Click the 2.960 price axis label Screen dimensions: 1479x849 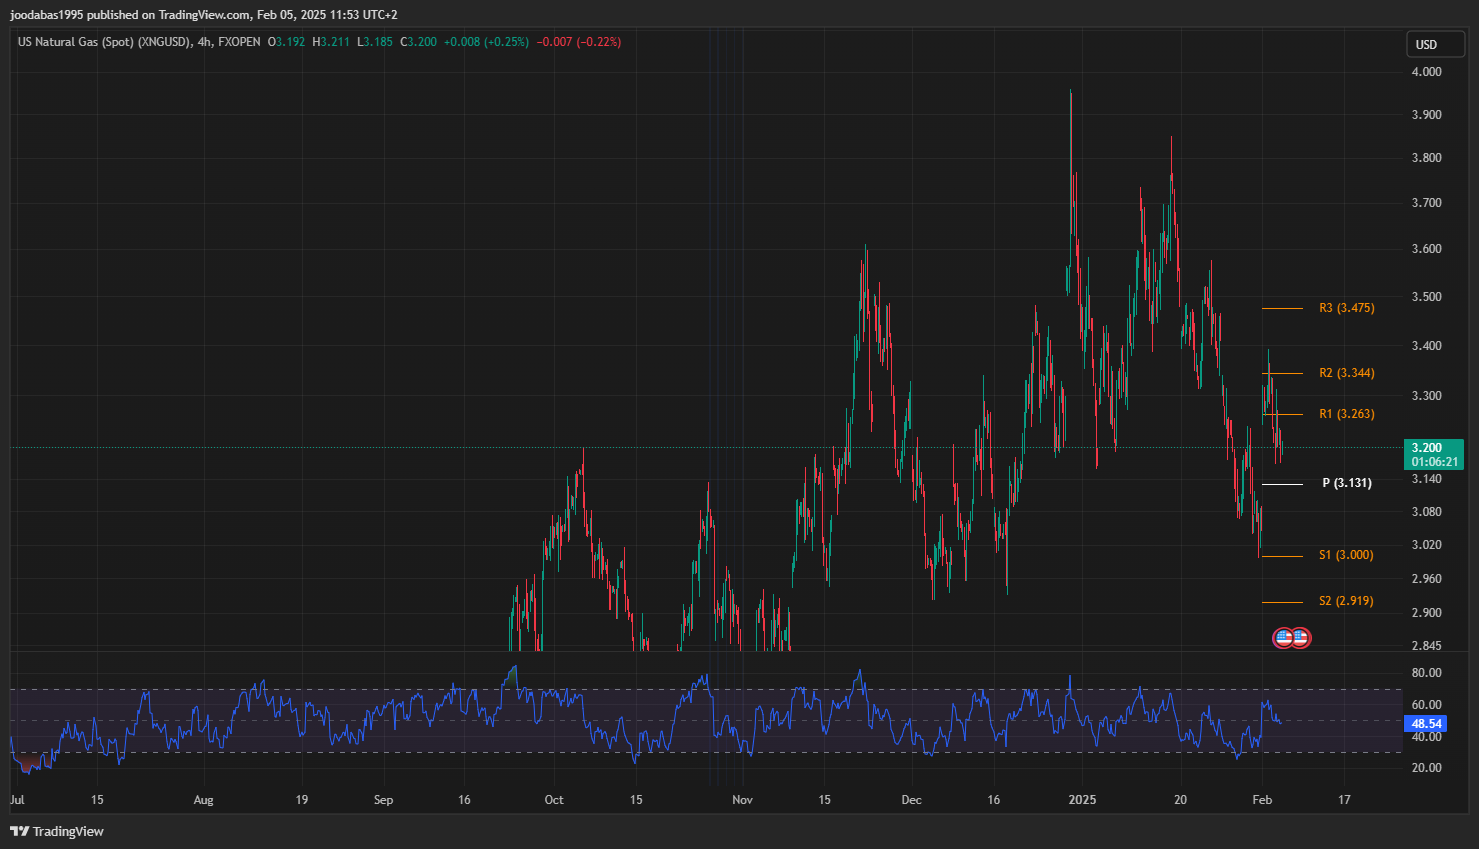point(1426,579)
